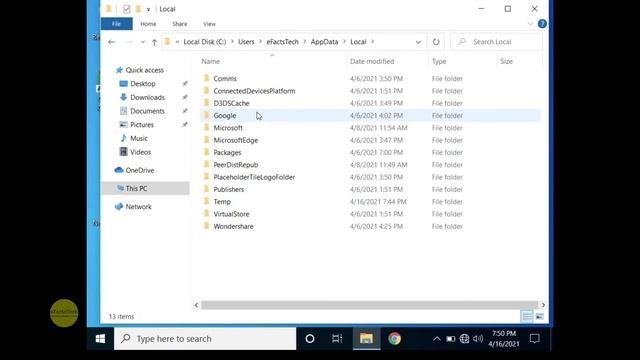Expand chevron after Local in breadcrumb
The width and height of the screenshot is (640, 360).
[x=372, y=42]
